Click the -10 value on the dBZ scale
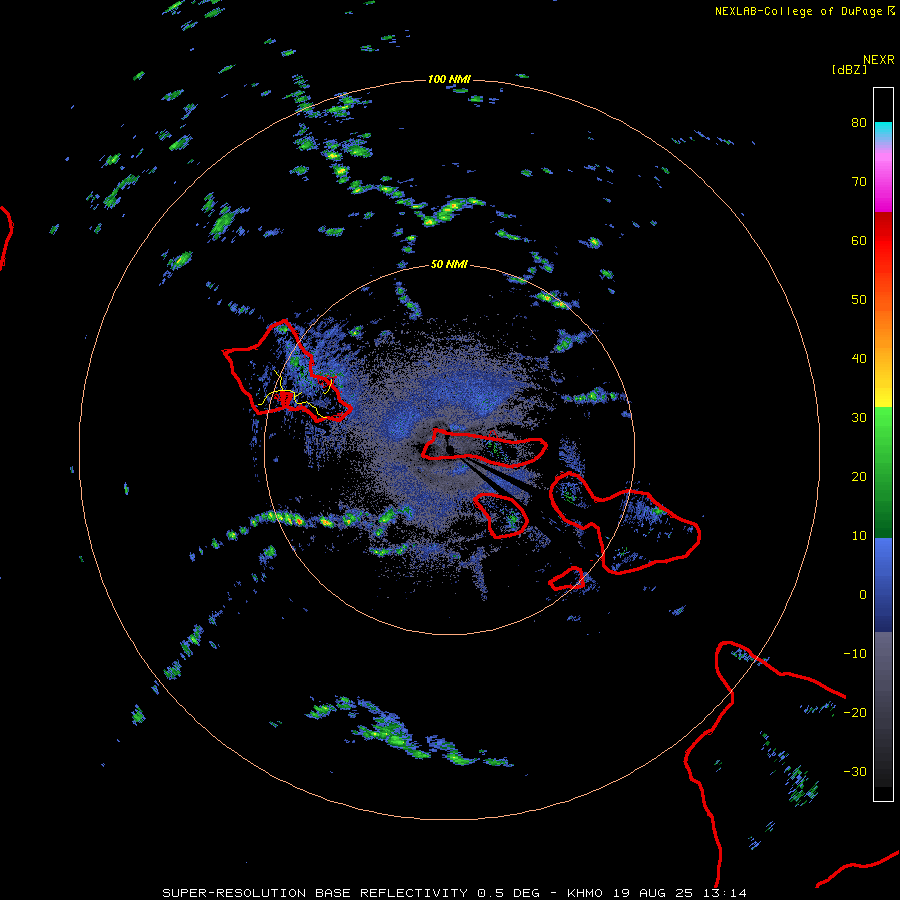Image resolution: width=900 pixels, height=900 pixels. click(x=855, y=653)
